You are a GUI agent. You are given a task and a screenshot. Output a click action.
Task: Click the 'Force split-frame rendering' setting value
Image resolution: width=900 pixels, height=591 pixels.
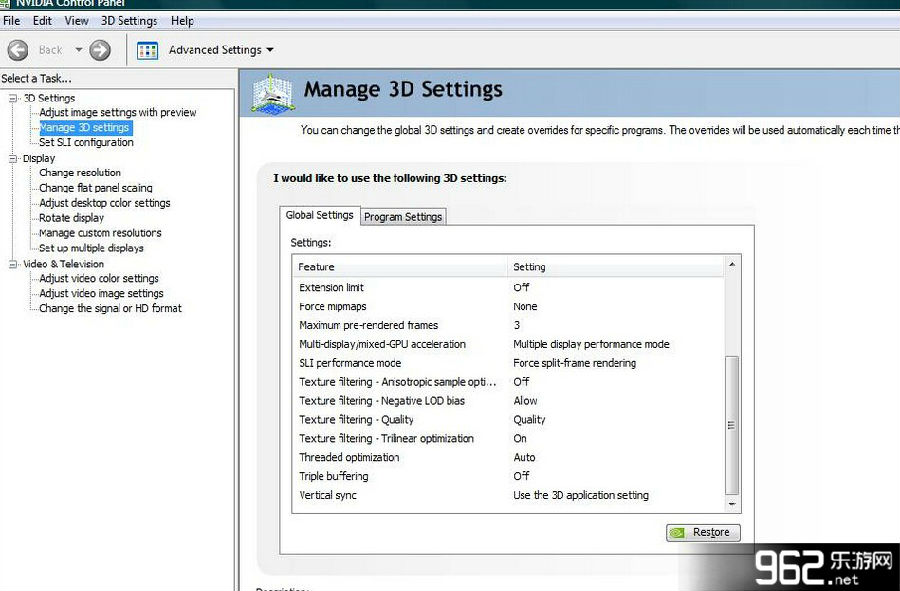coord(575,363)
